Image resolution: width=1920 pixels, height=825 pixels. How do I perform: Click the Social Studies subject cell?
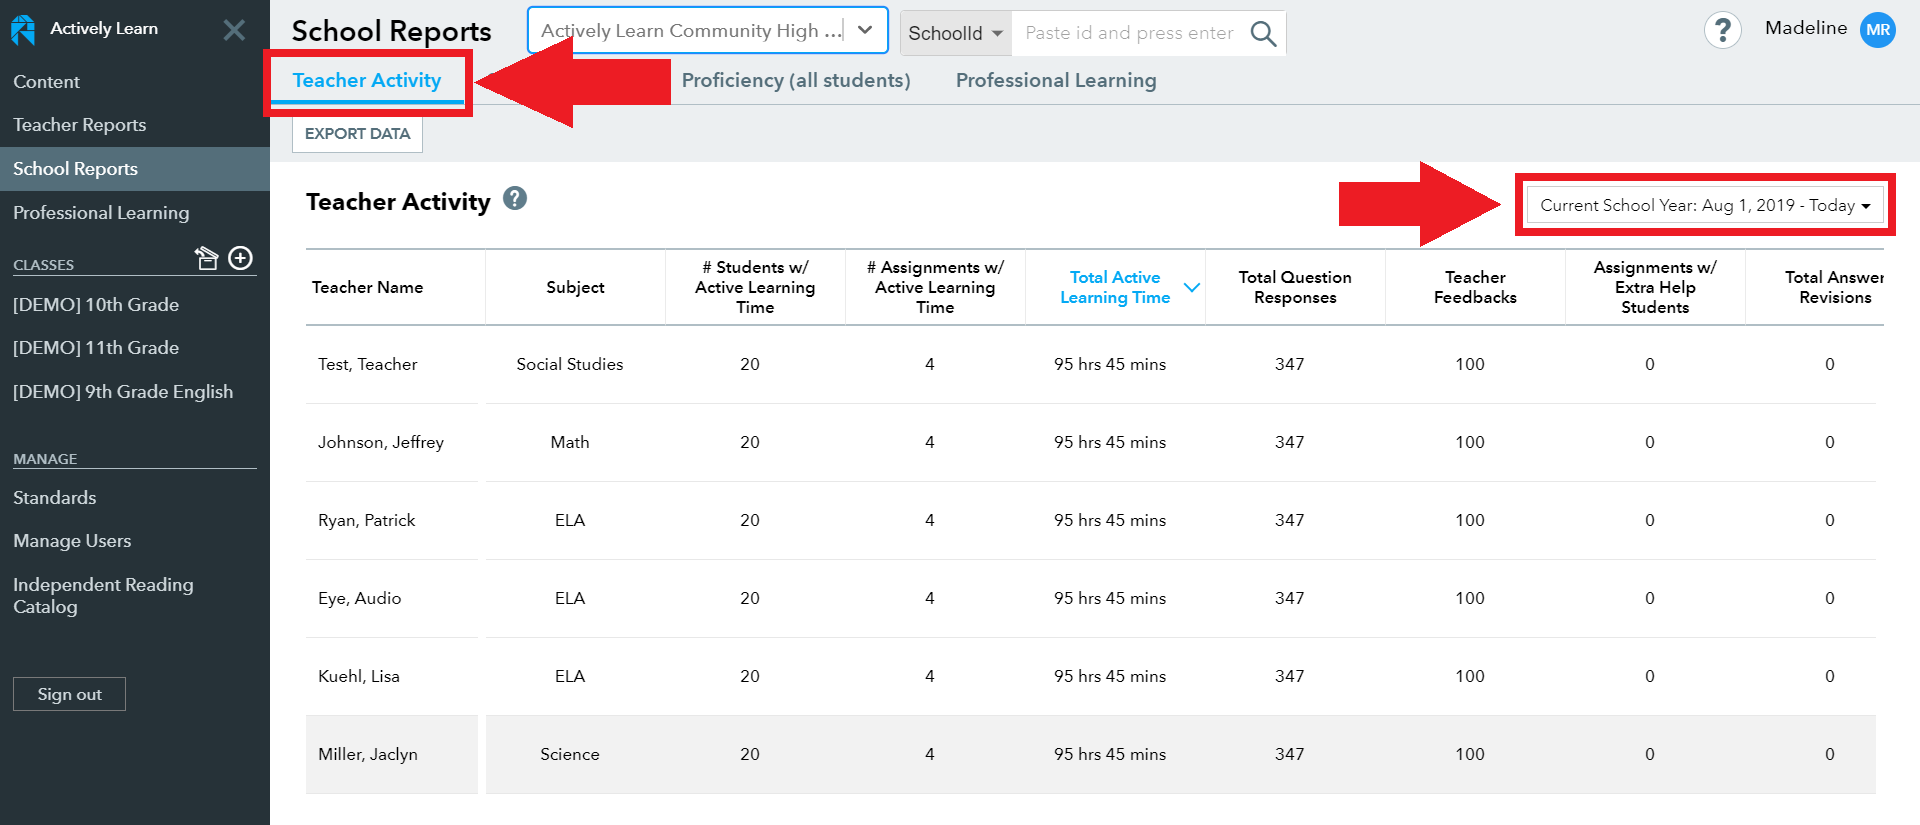[570, 364]
